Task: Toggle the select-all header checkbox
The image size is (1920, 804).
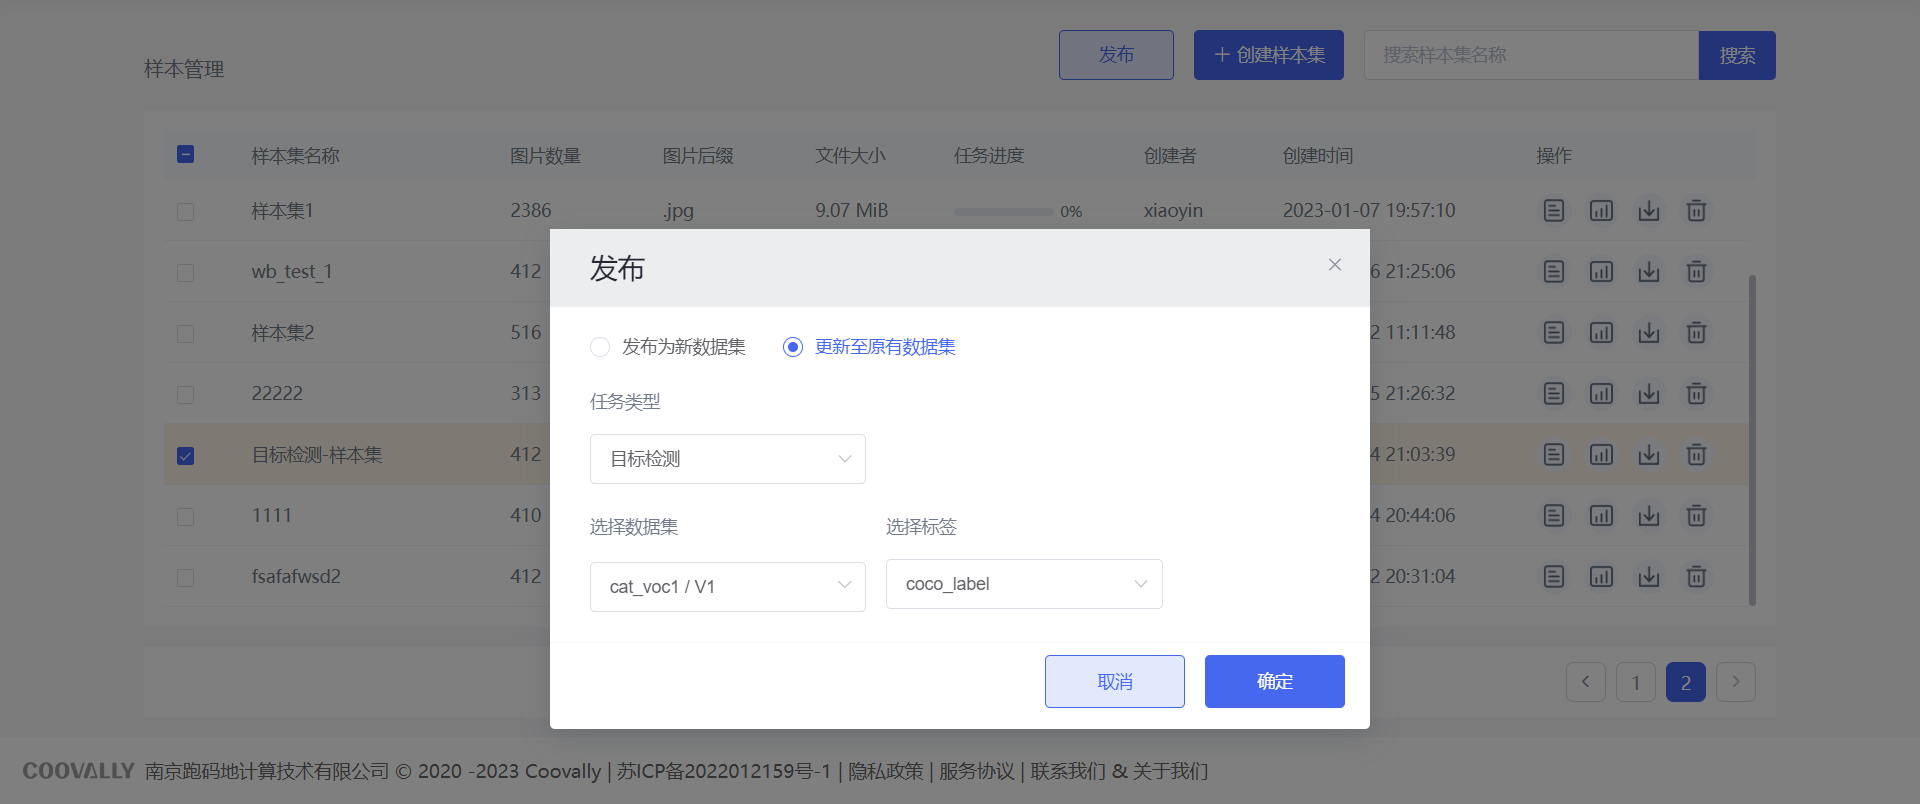Action: click(x=185, y=154)
